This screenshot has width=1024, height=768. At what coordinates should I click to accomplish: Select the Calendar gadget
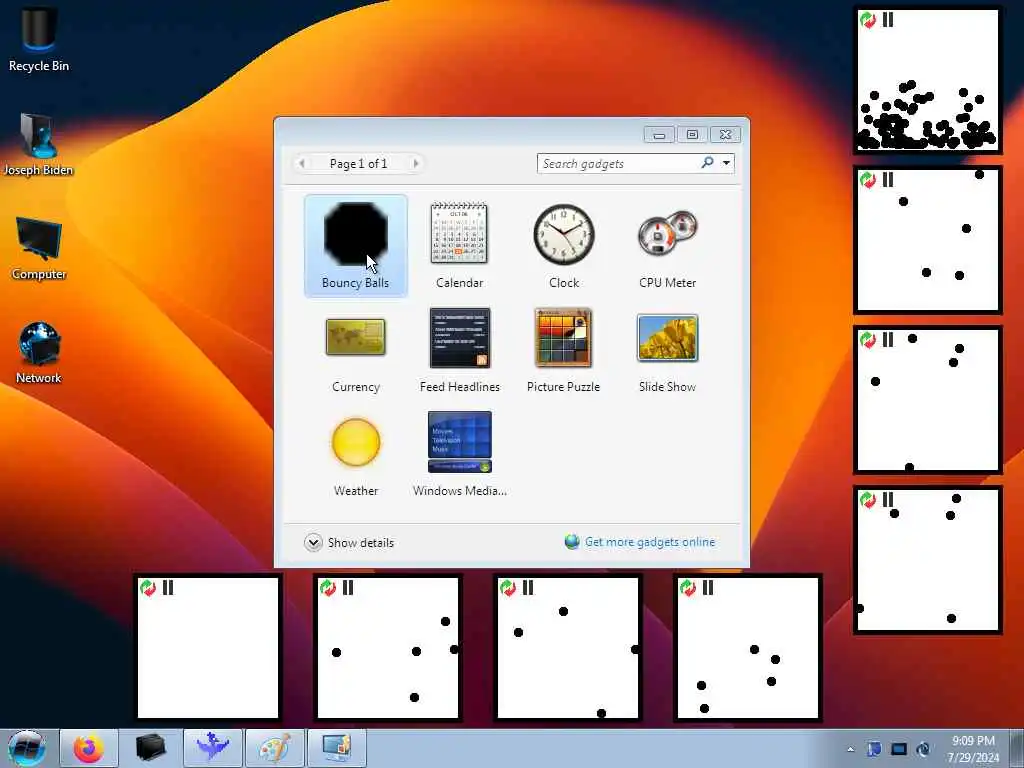459,246
